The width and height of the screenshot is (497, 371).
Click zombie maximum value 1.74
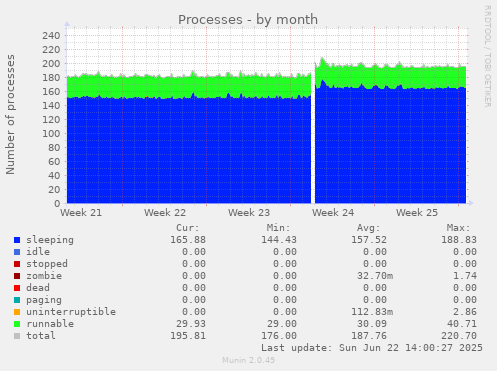[x=465, y=276]
